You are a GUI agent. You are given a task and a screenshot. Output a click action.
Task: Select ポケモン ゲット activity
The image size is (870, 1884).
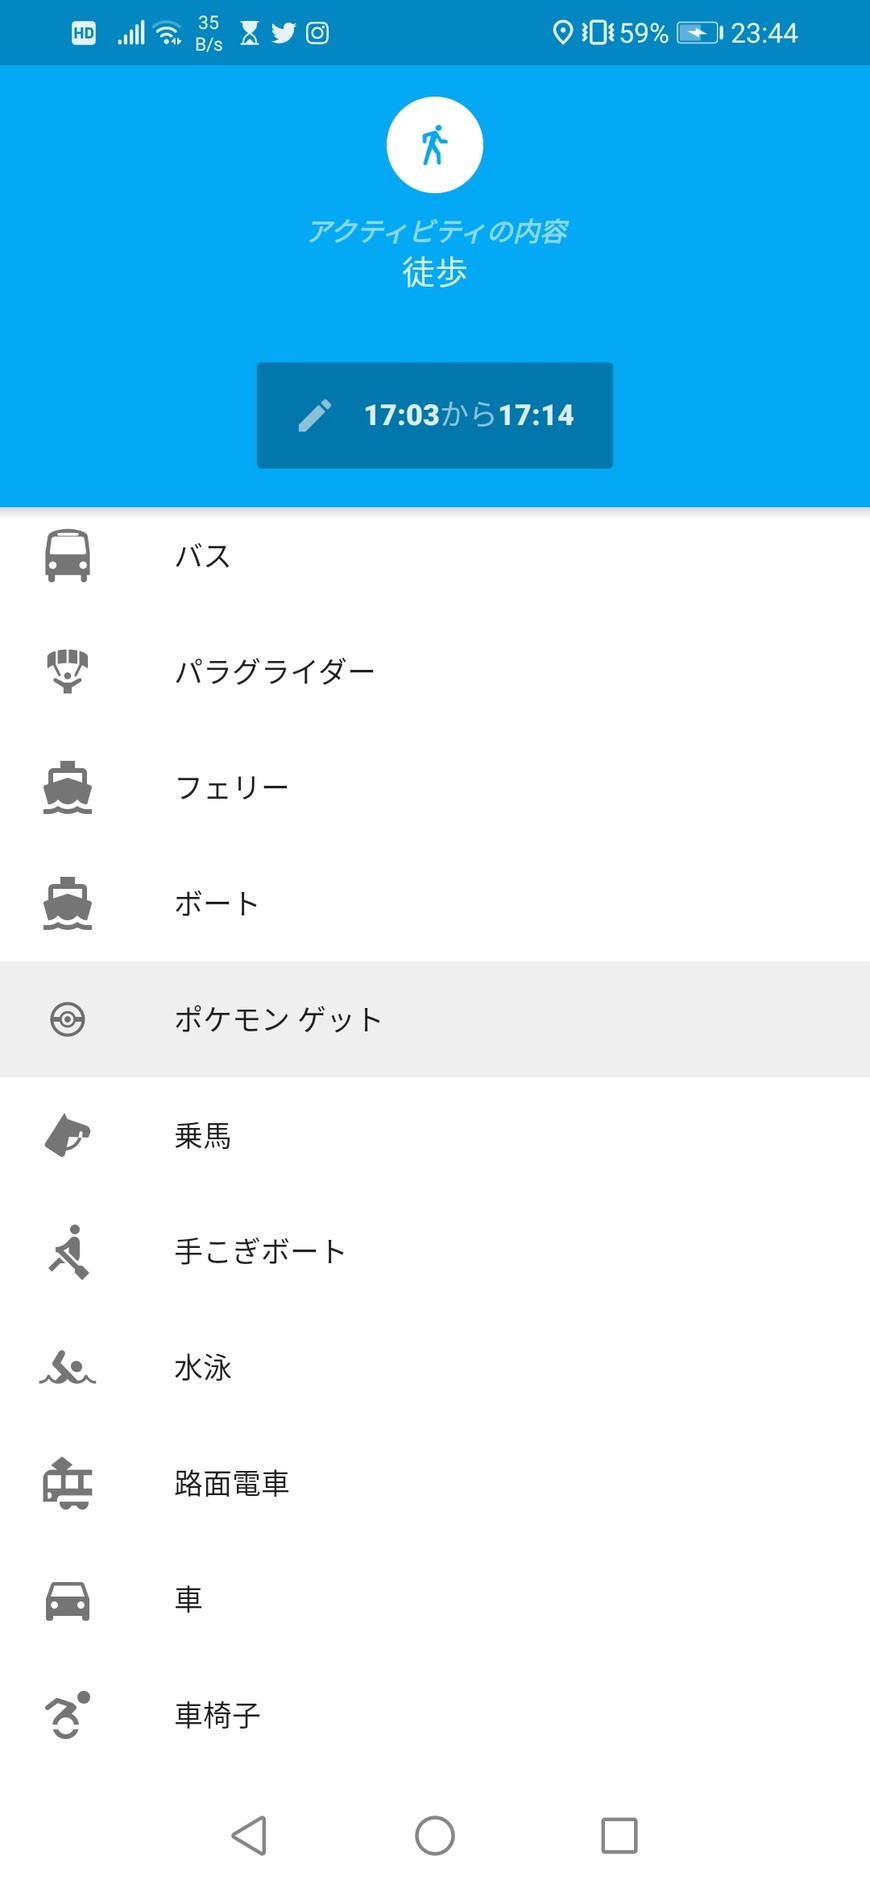click(278, 1020)
